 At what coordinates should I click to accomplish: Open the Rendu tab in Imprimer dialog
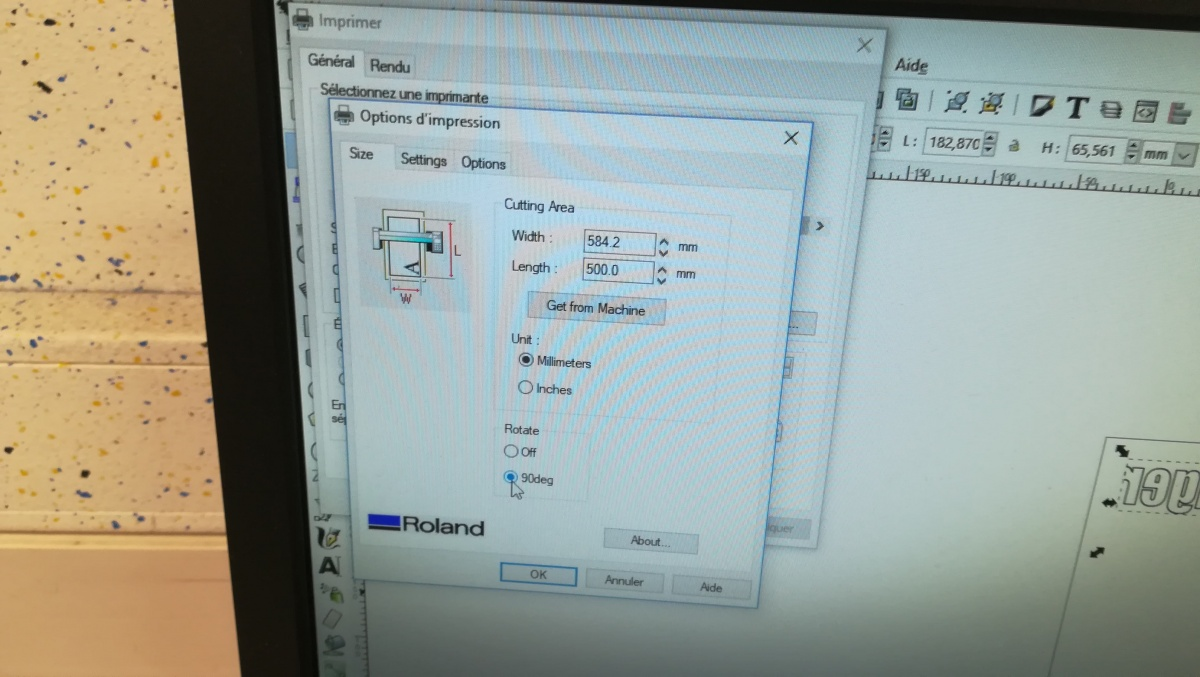tap(389, 66)
